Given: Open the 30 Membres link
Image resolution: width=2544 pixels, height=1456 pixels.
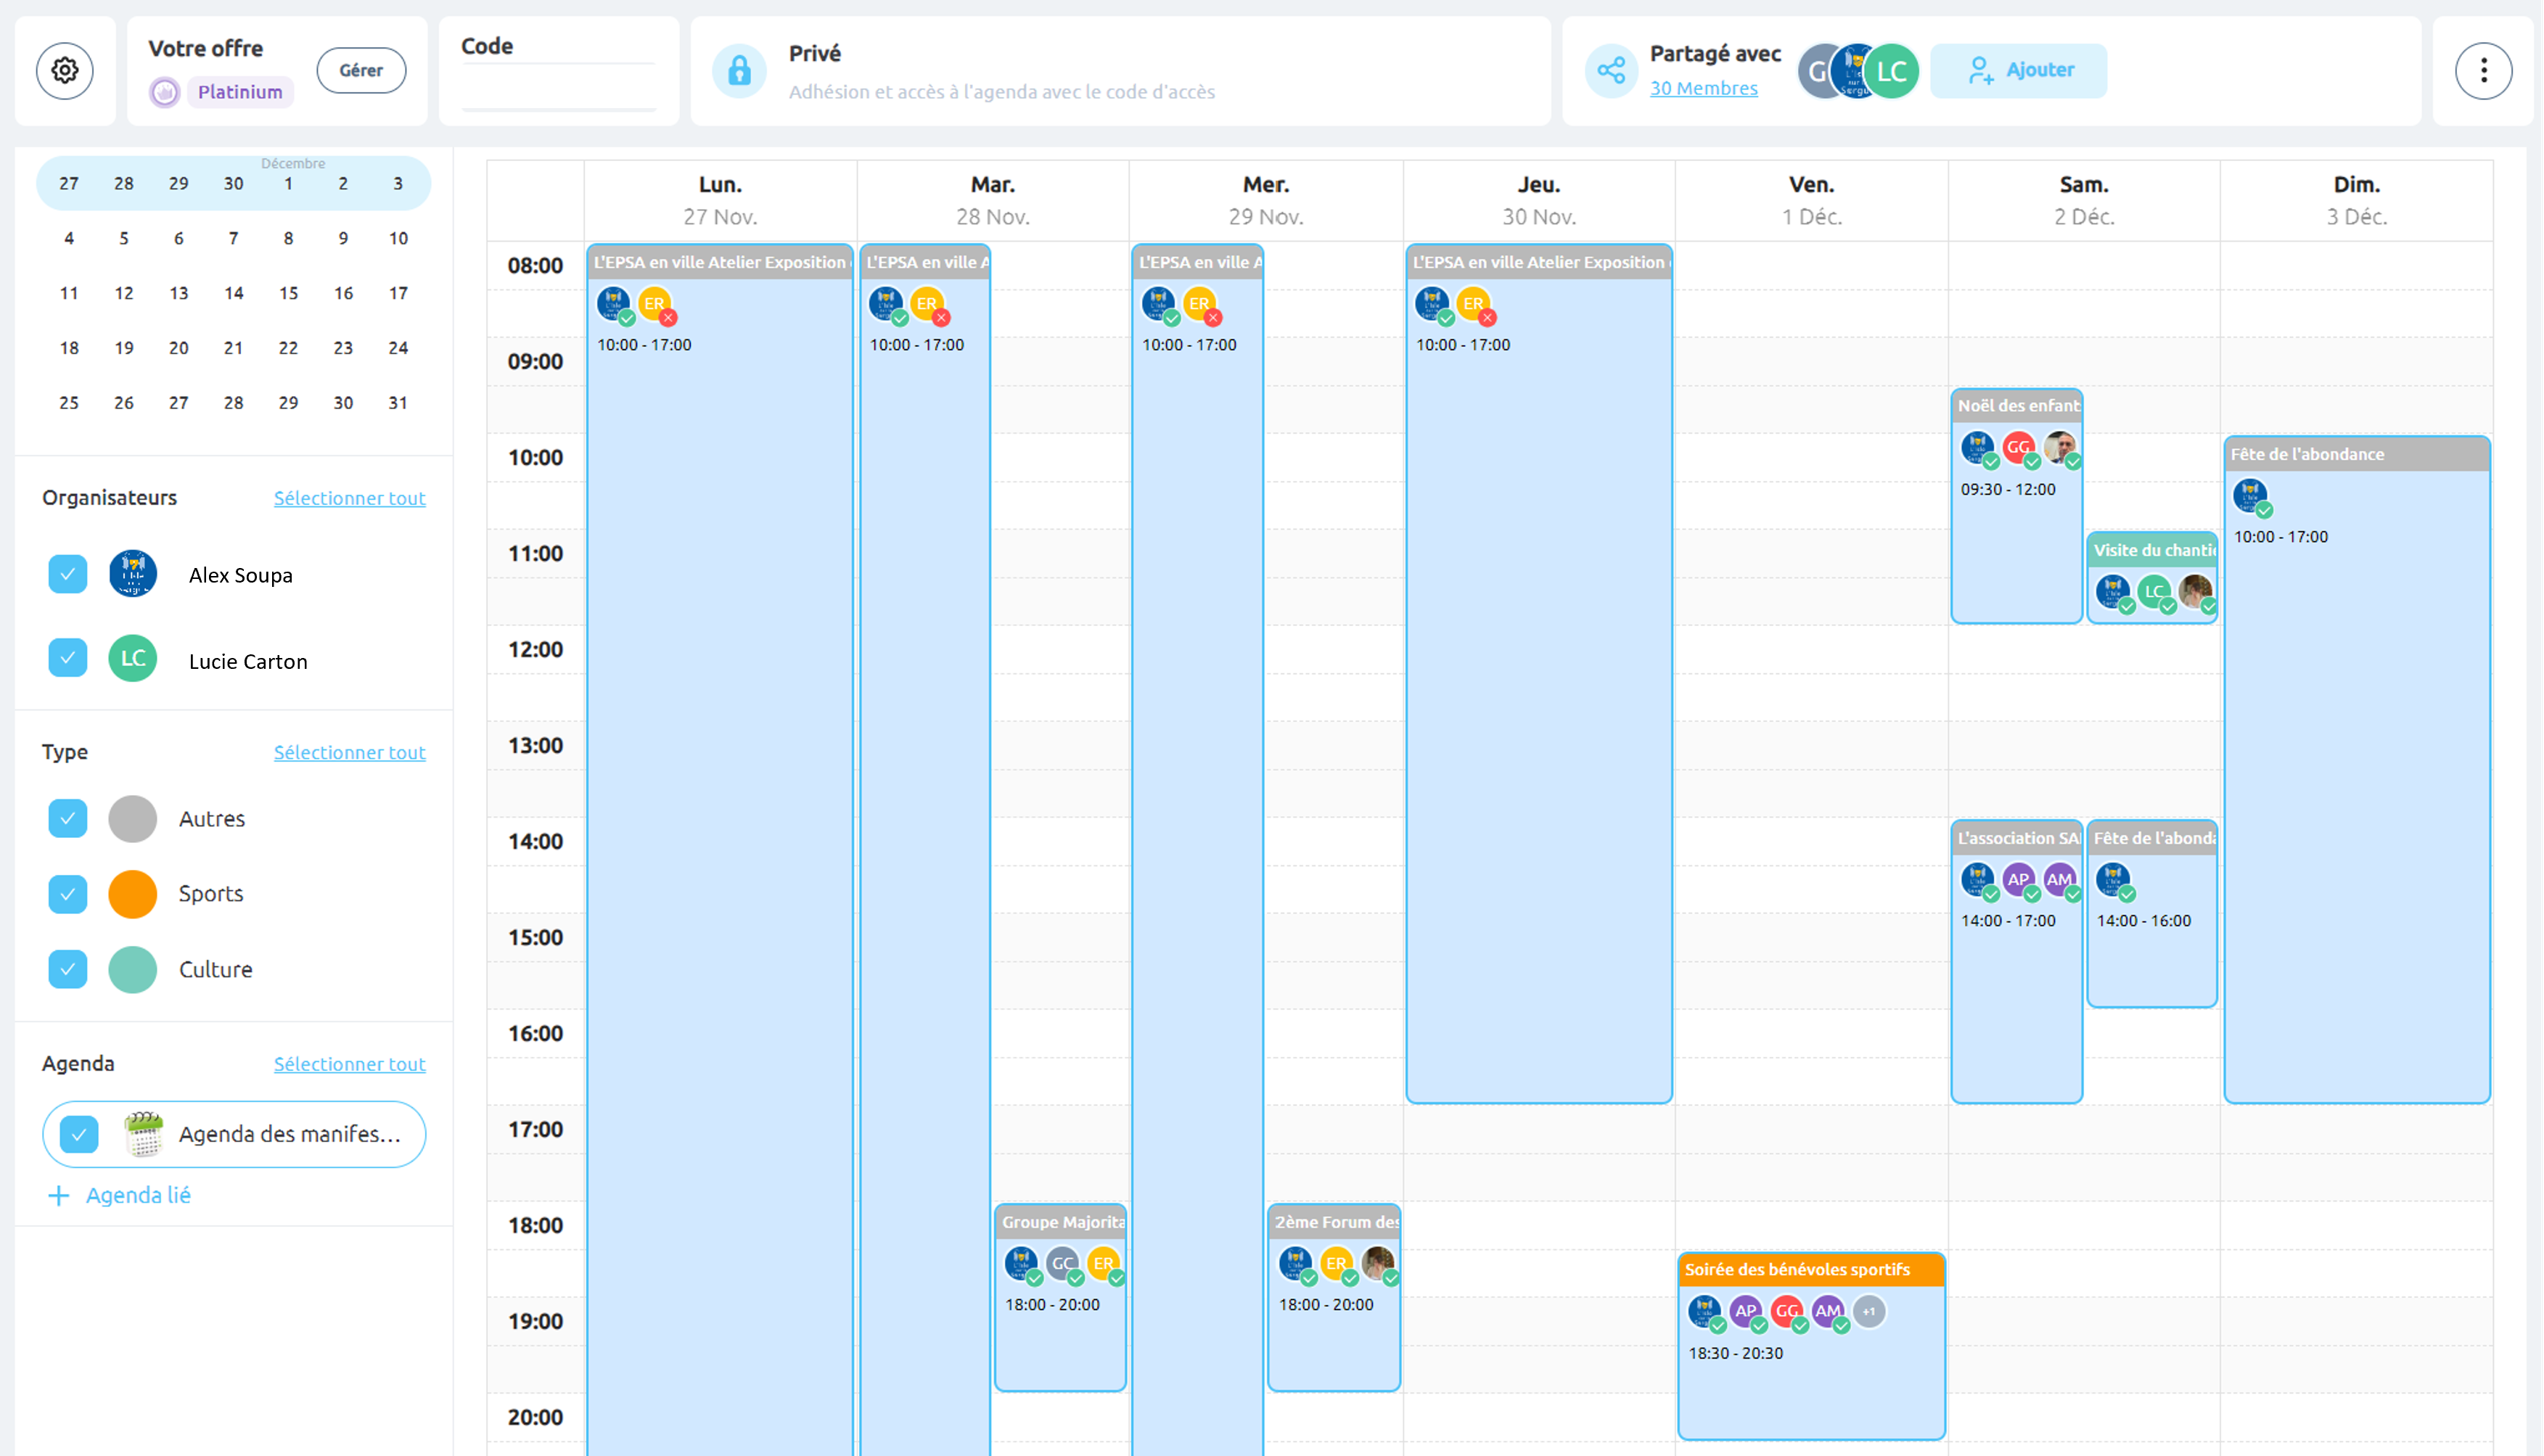Looking at the screenshot, I should coord(1703,89).
